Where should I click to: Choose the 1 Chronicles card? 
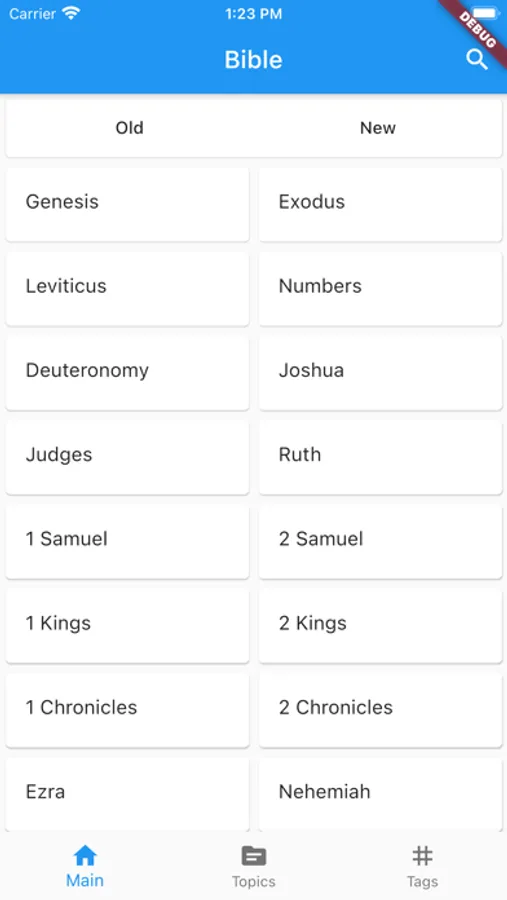click(x=127, y=711)
